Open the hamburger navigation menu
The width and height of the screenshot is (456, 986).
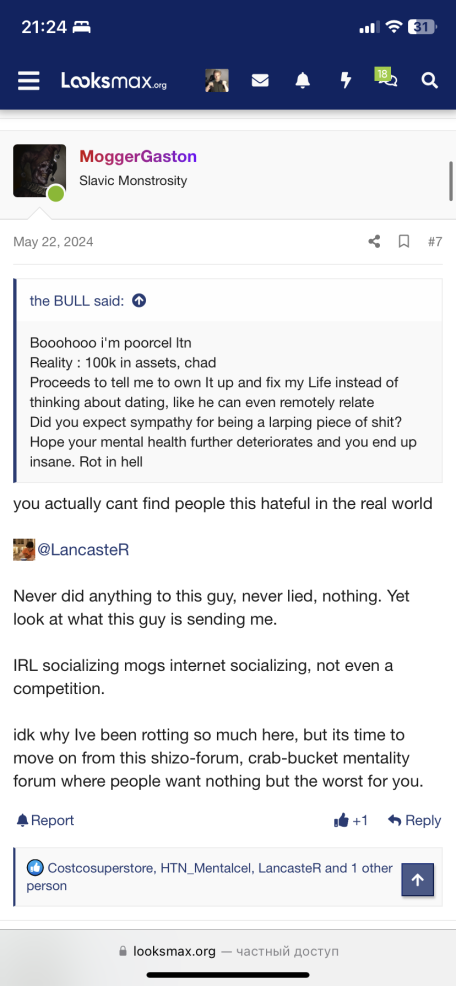[x=28, y=80]
